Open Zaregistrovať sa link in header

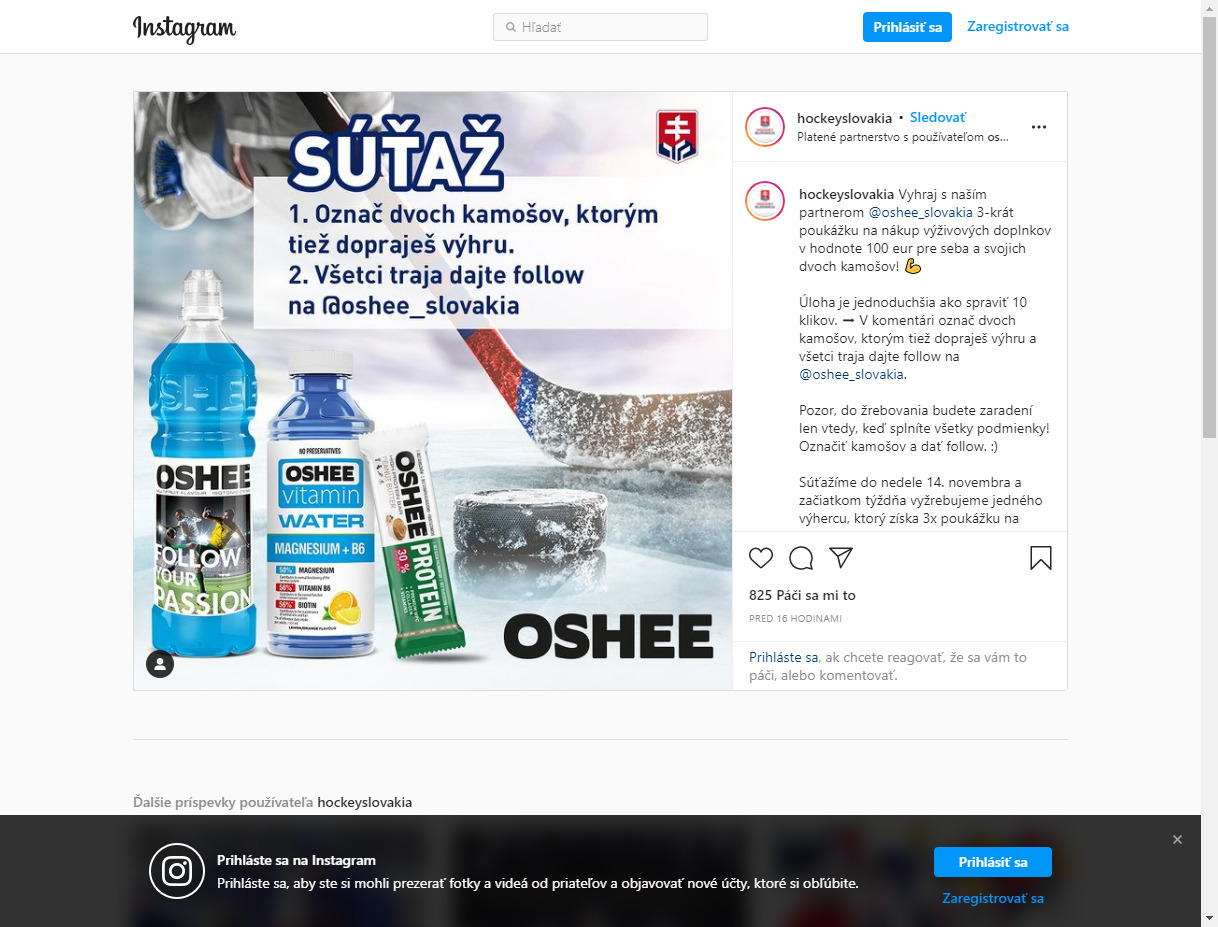point(1018,27)
